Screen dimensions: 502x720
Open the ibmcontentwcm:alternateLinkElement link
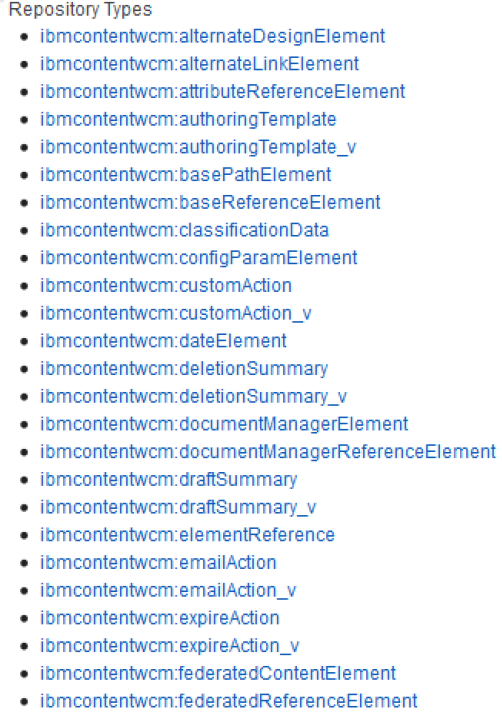click(199, 64)
